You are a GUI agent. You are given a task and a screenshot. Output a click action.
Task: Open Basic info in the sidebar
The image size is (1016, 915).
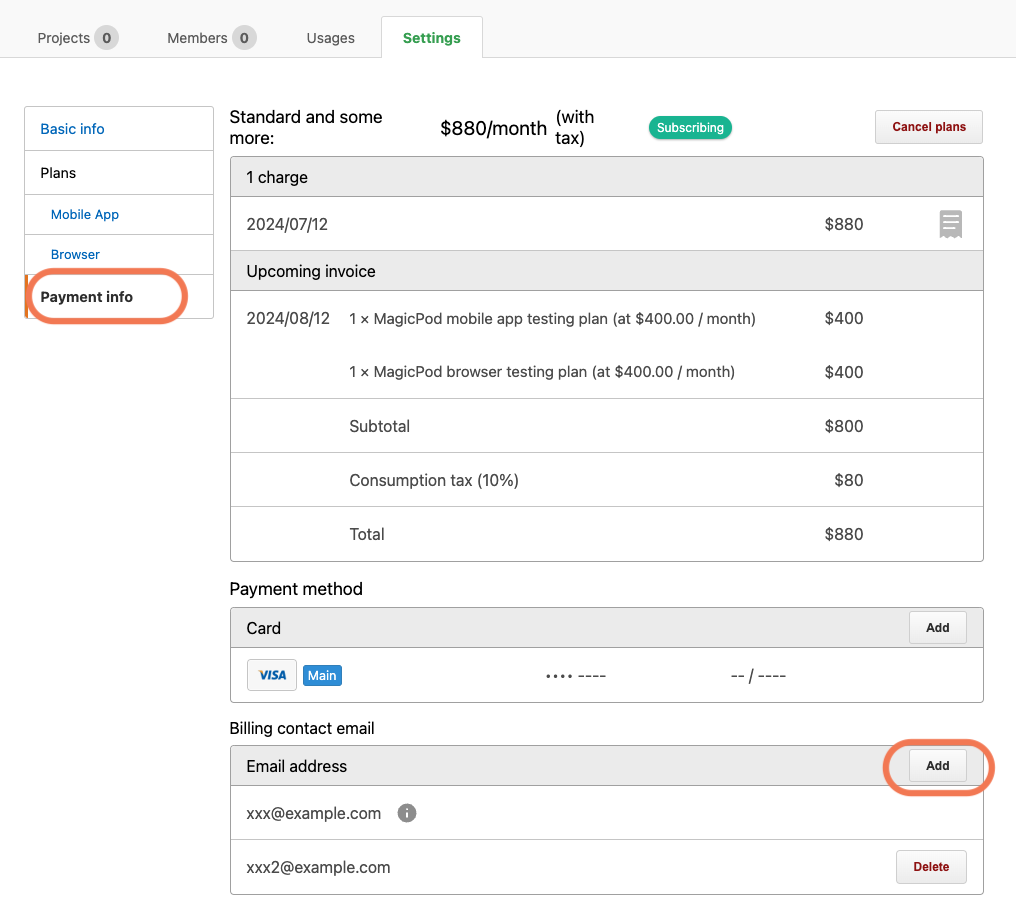pyautogui.click(x=119, y=128)
